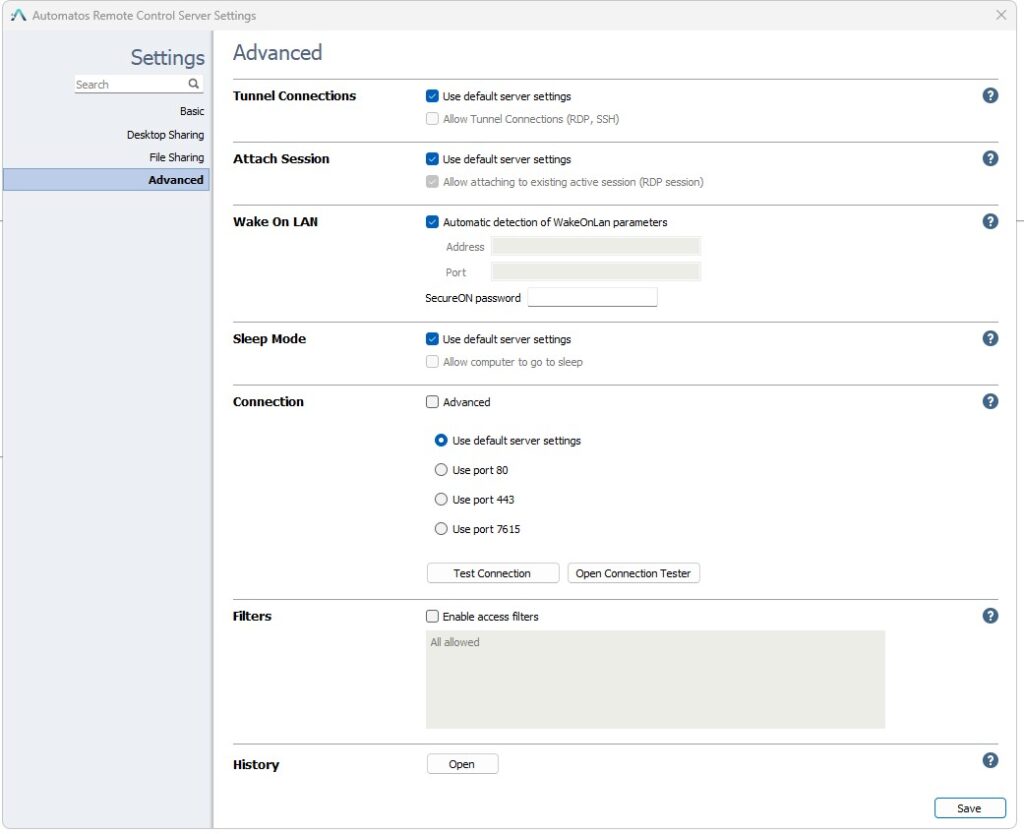Enable access filters
1024x834 pixels.
[x=432, y=616]
